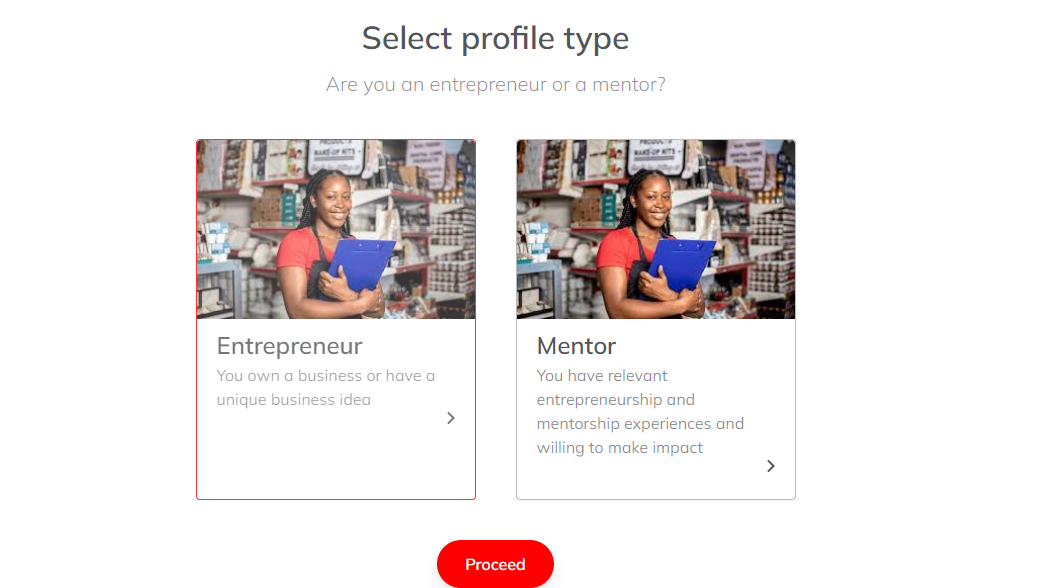
Task: Click the blue clipboard in the Mentor image
Action: (680, 265)
